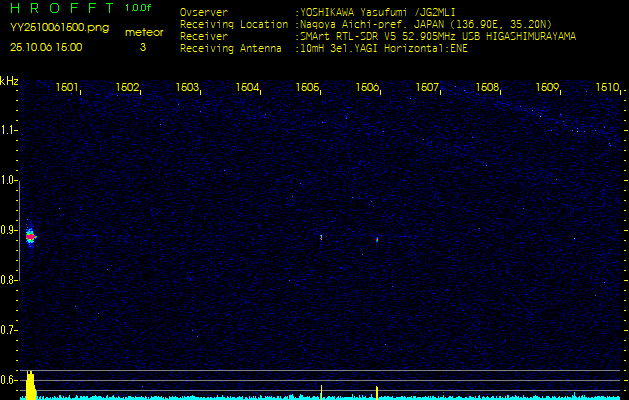The width and height of the screenshot is (629, 400).
Task: Click the 1610 time marker
Action: coord(607,88)
